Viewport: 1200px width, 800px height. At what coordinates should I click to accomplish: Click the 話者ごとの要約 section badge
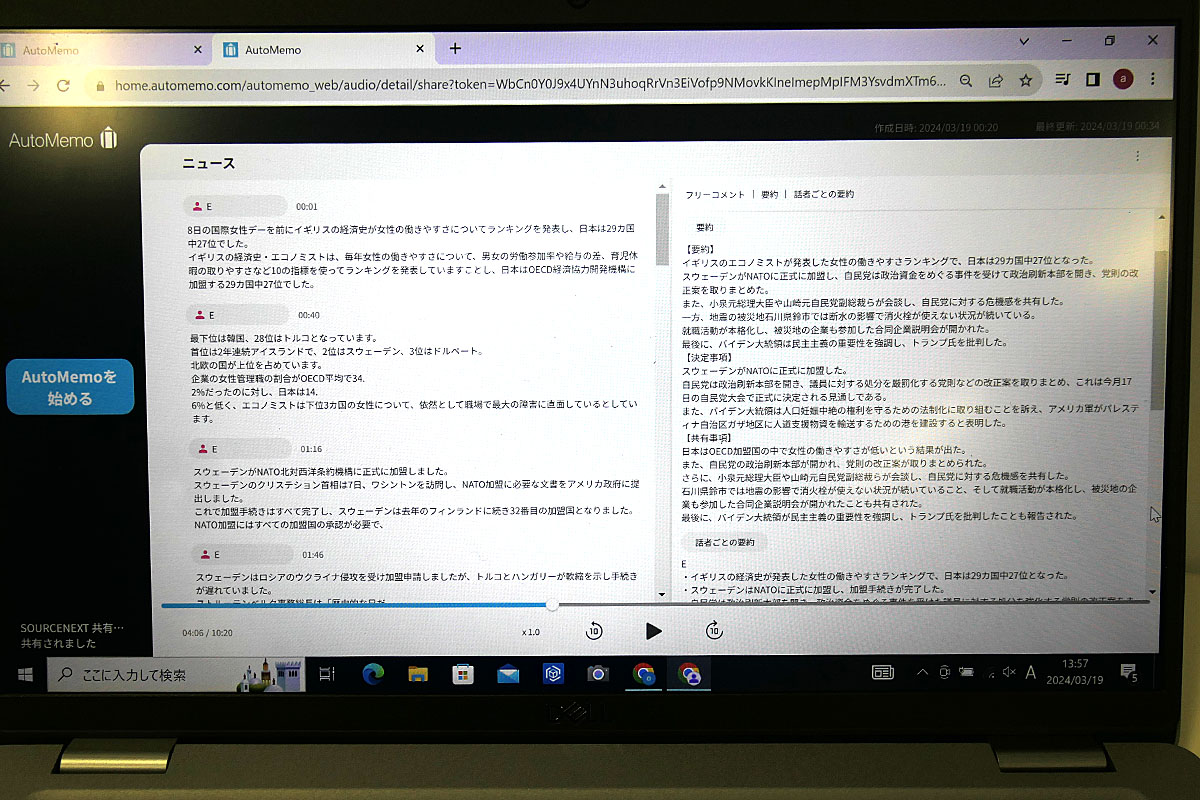727,543
